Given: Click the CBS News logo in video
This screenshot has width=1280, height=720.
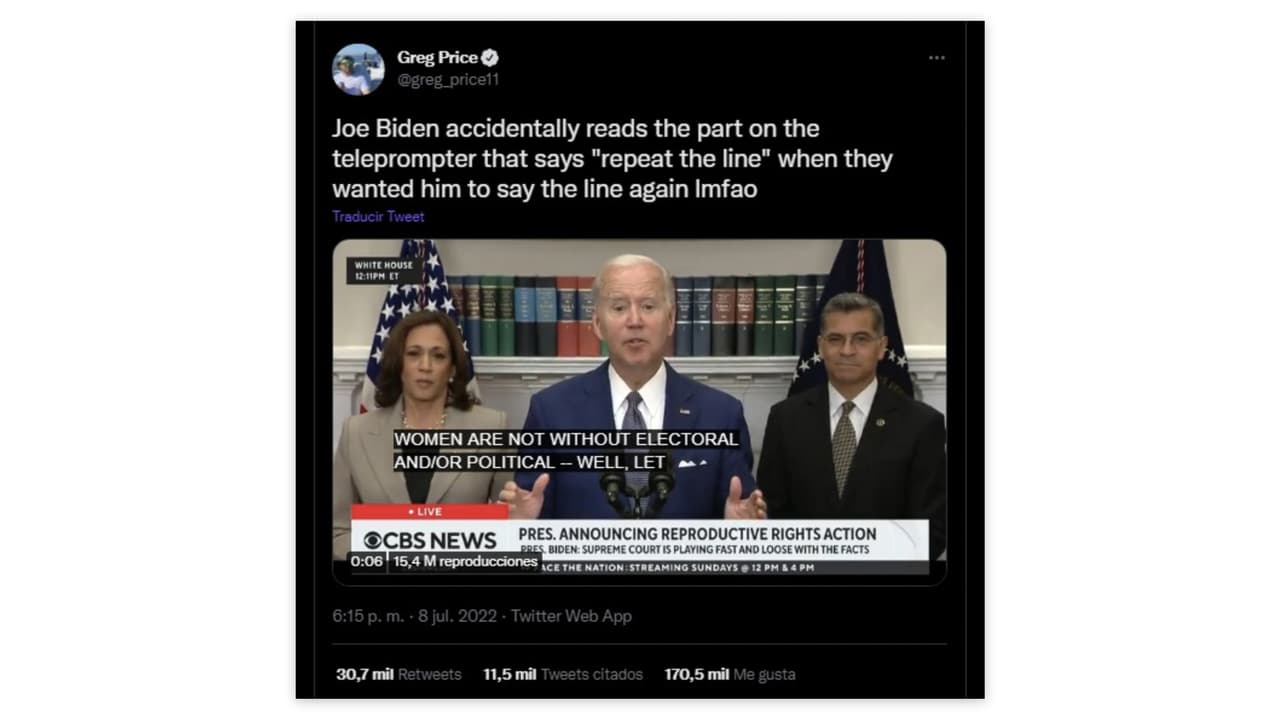Looking at the screenshot, I should (x=429, y=540).
